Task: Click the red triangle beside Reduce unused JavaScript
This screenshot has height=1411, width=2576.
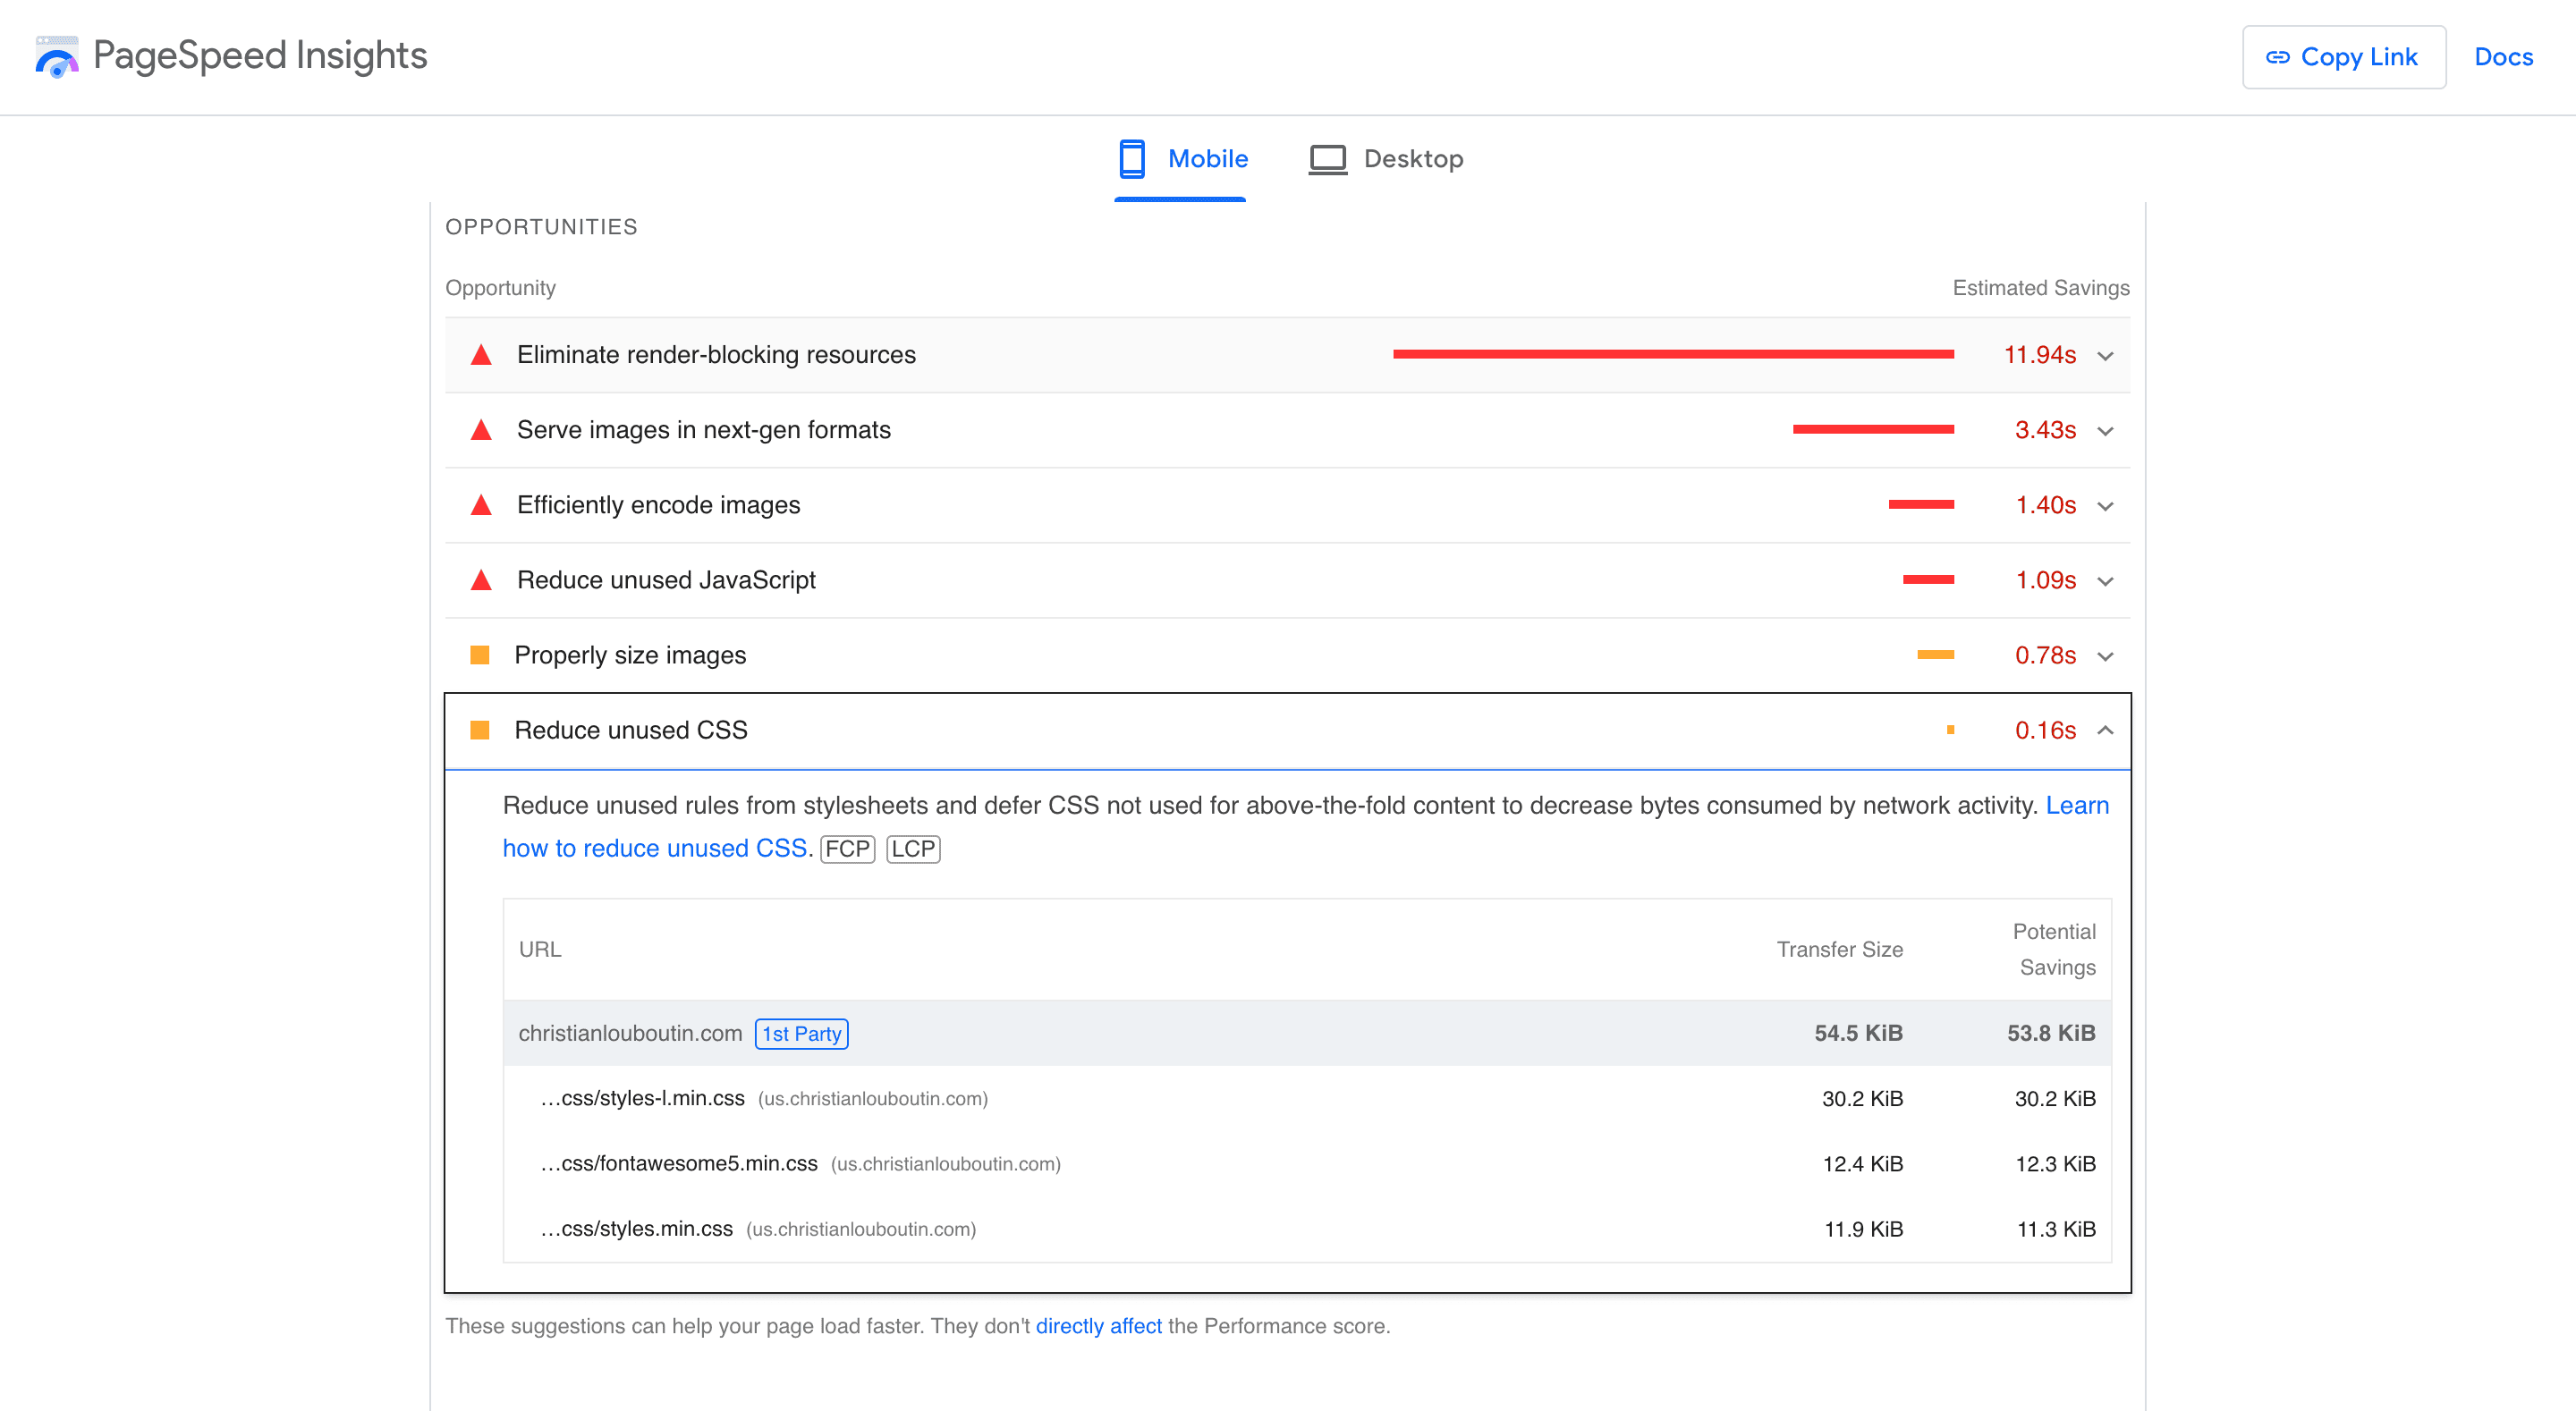Action: [482, 579]
